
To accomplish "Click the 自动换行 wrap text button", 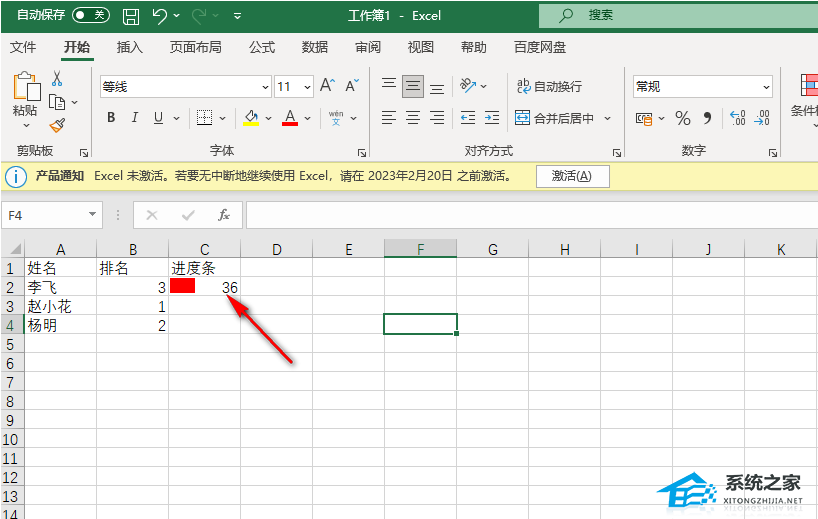I will 548,87.
